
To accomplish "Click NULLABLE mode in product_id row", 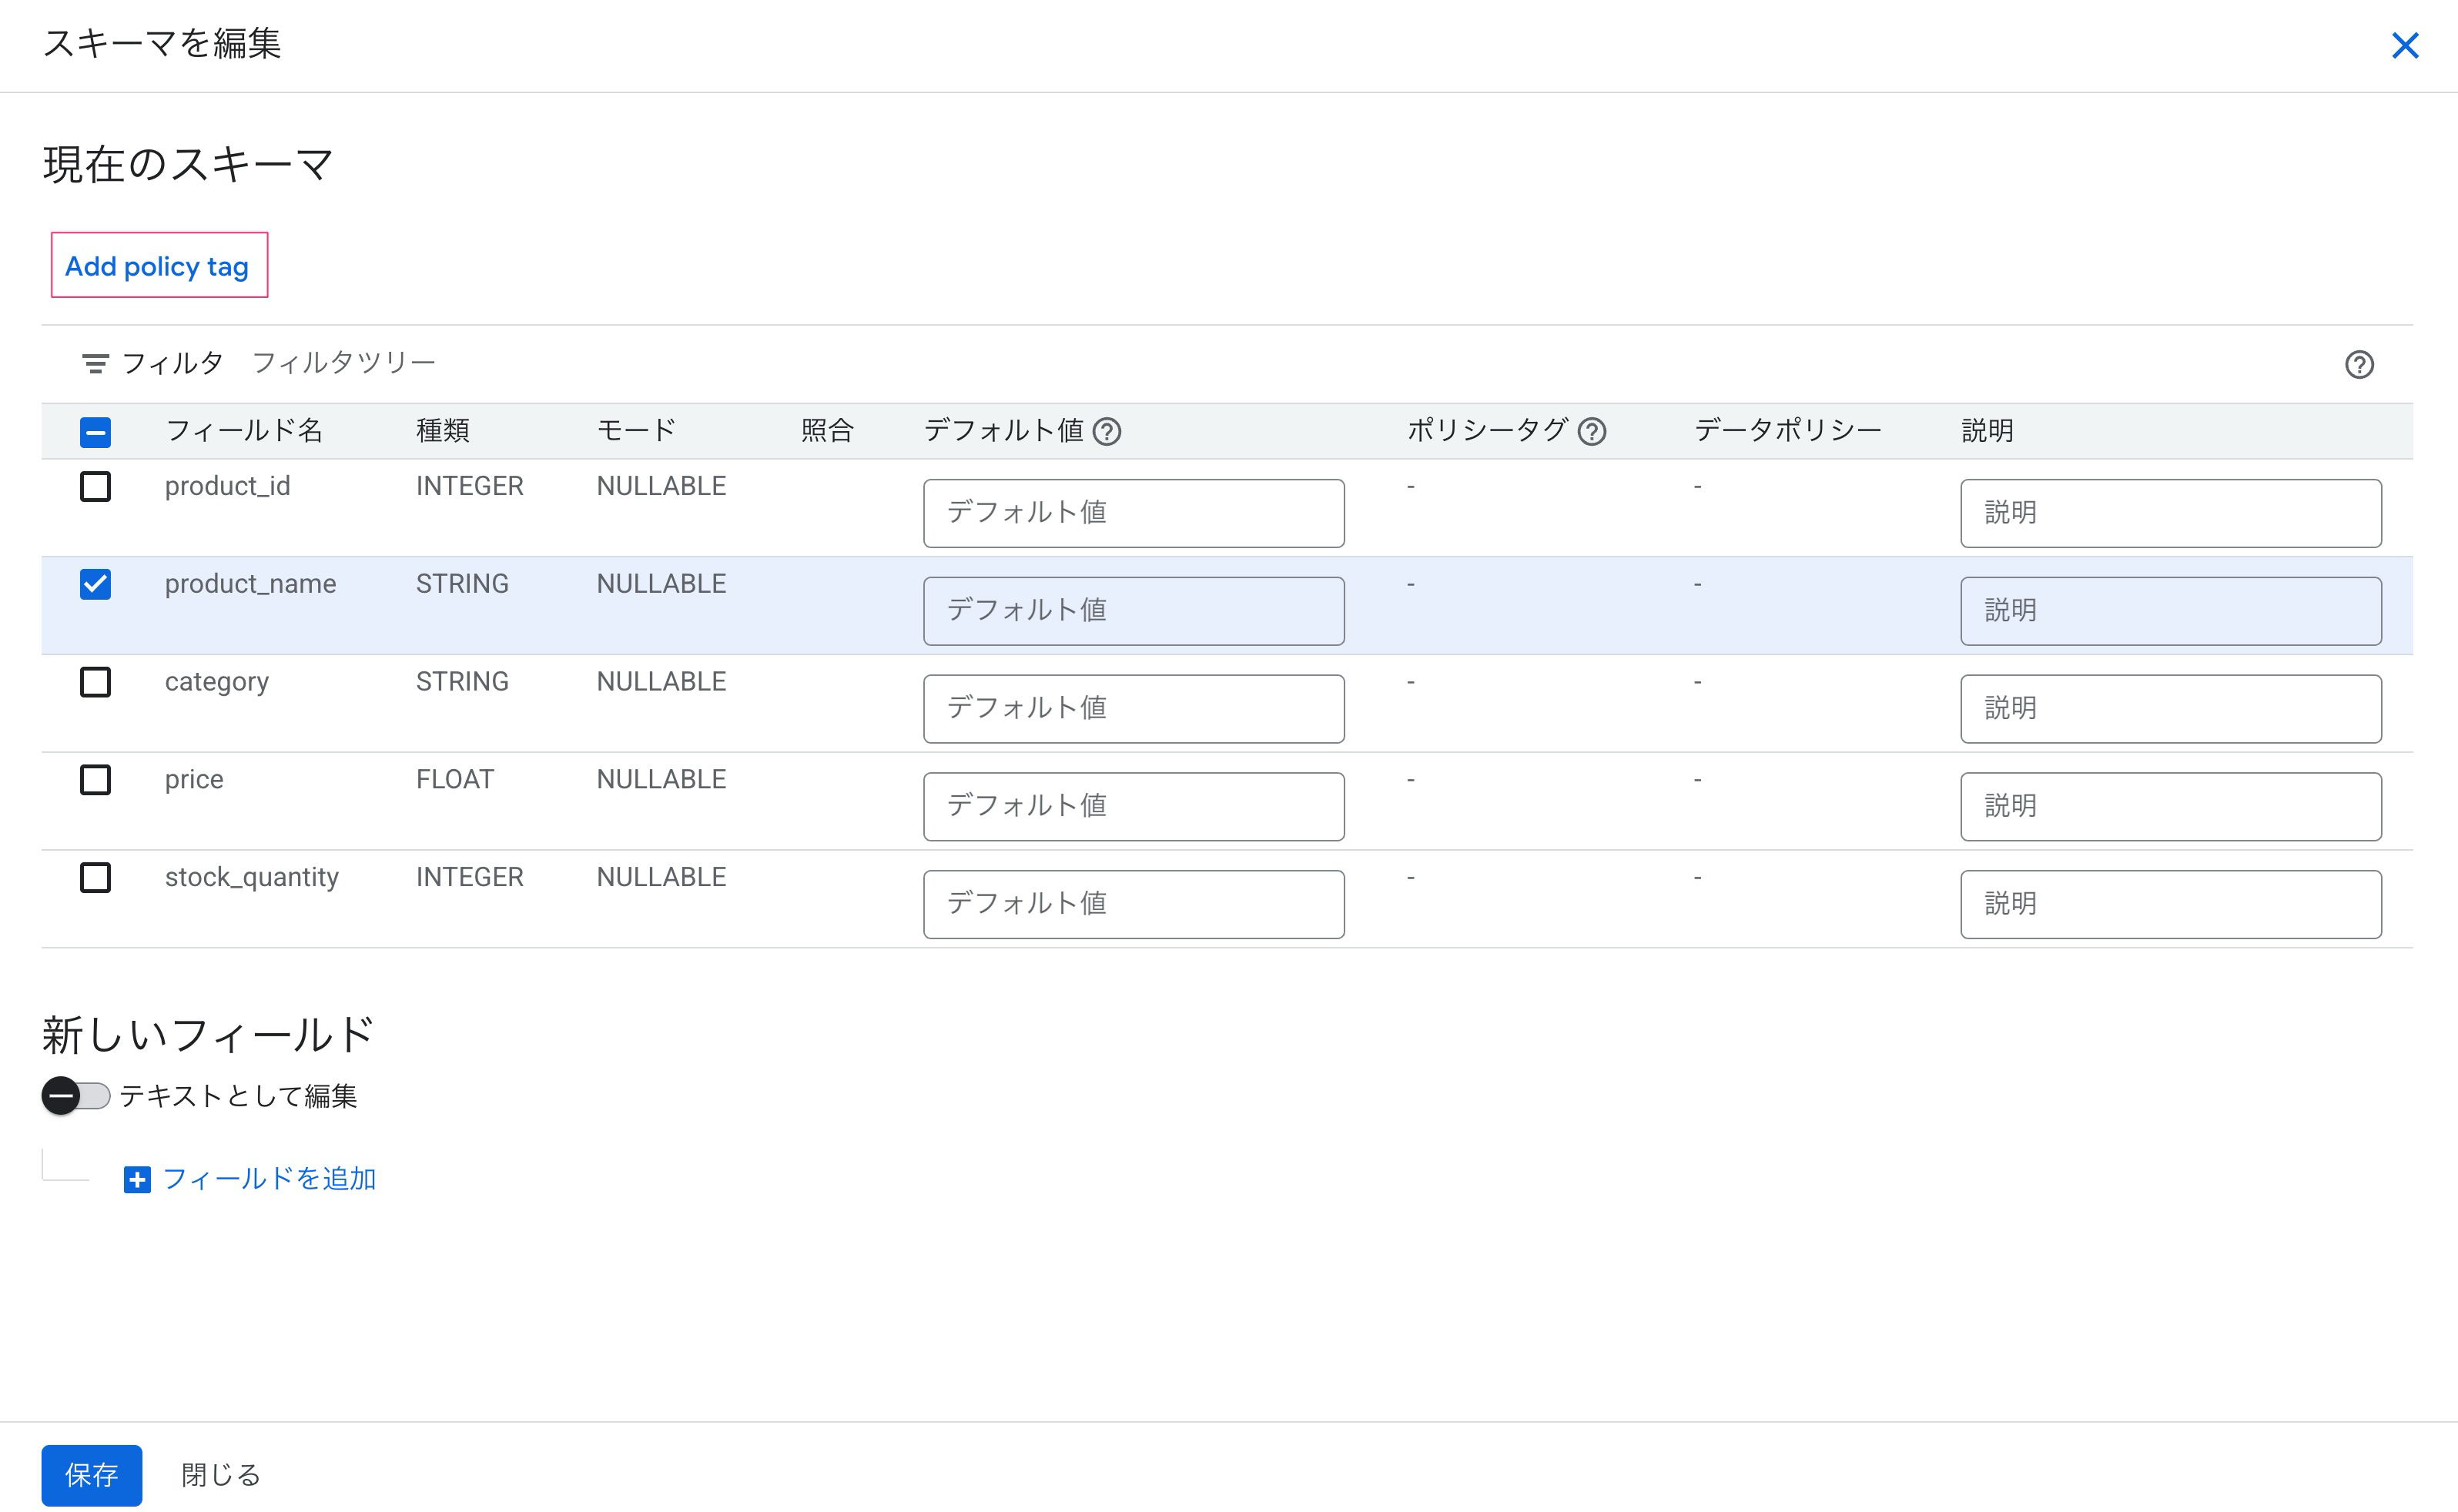I will [661, 486].
